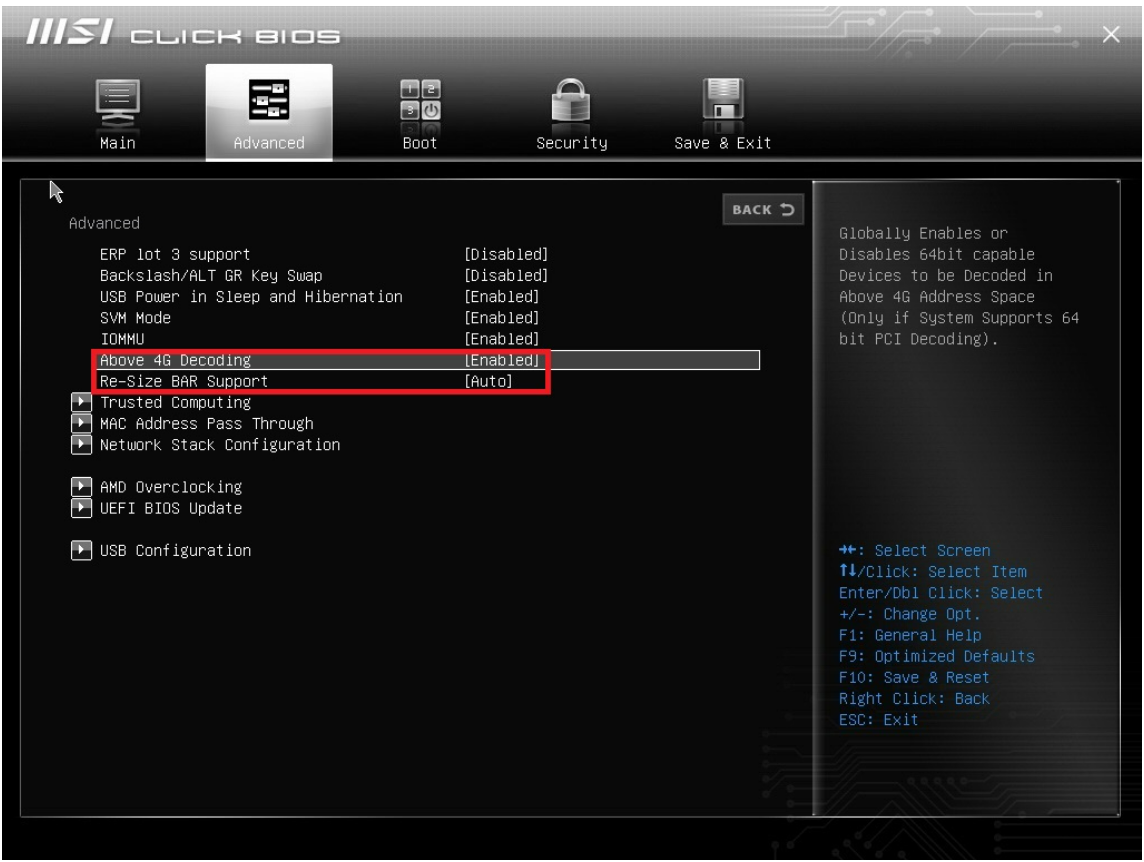Open Trusted Computing submenu text
This screenshot has height=862, width=1144.
click(x=175, y=402)
